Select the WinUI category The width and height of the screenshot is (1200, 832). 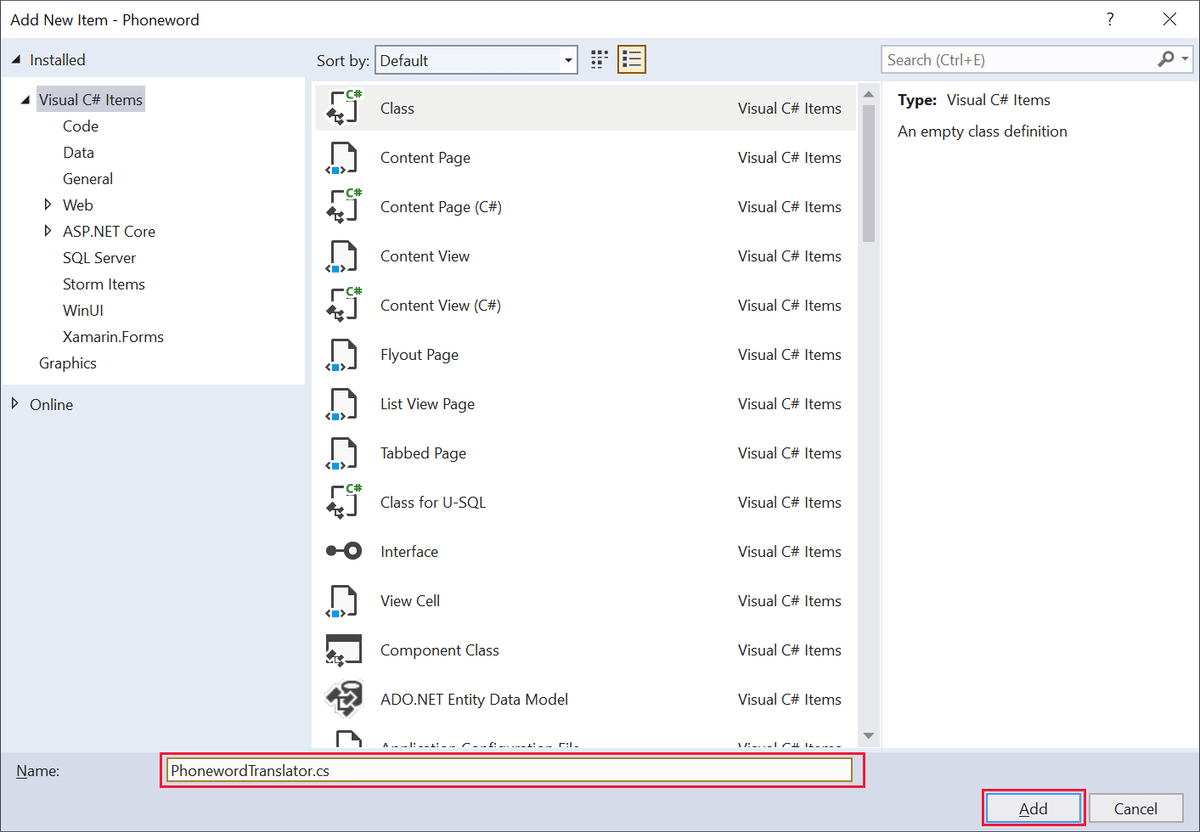pos(82,310)
